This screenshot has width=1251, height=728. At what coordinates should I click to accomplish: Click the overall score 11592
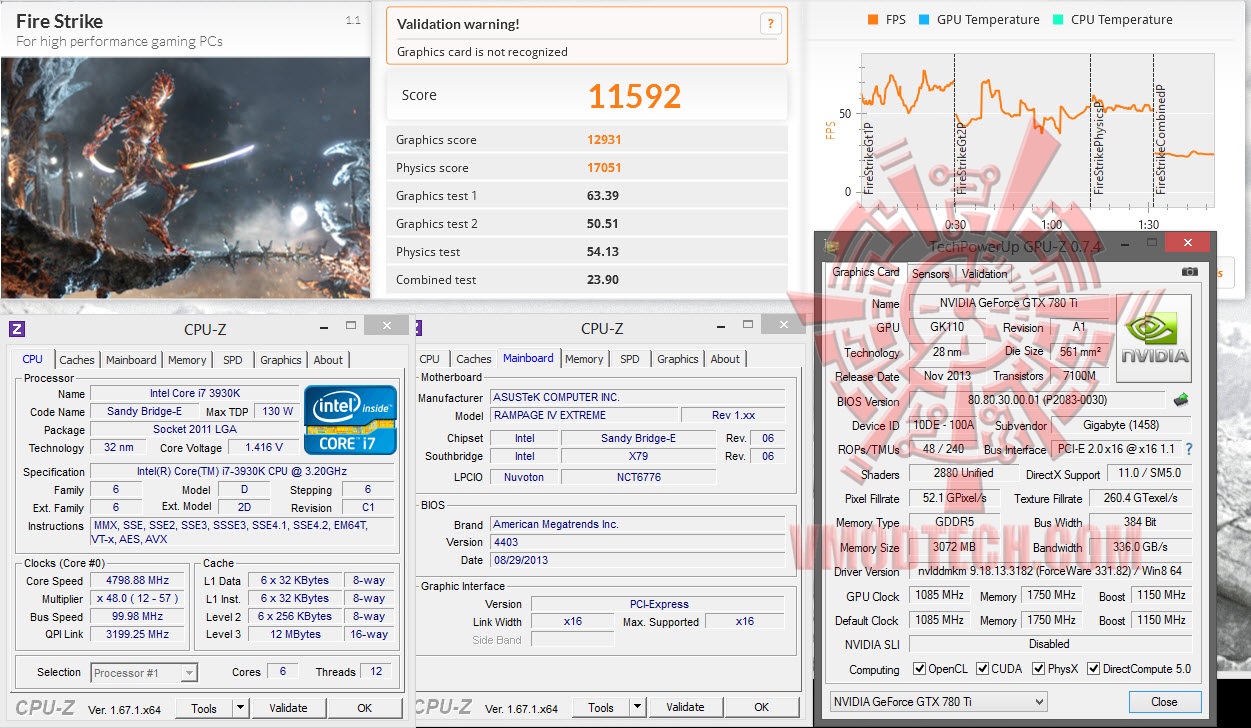click(634, 96)
